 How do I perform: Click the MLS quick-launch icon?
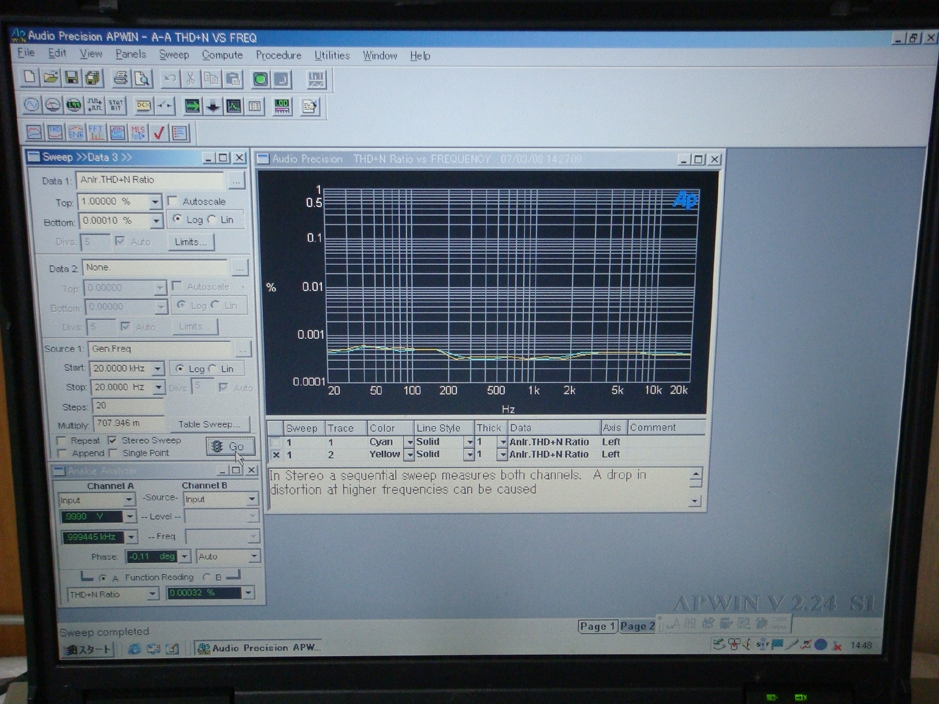click(x=138, y=132)
